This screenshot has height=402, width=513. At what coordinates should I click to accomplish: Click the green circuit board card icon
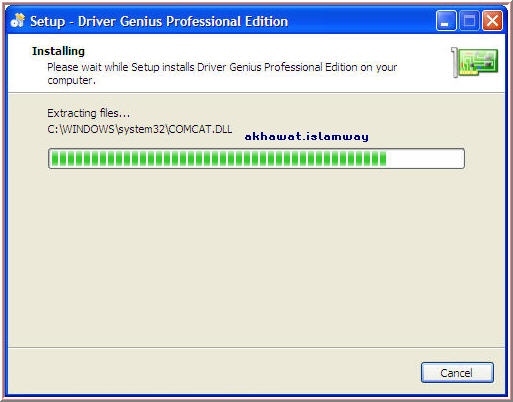(475, 62)
